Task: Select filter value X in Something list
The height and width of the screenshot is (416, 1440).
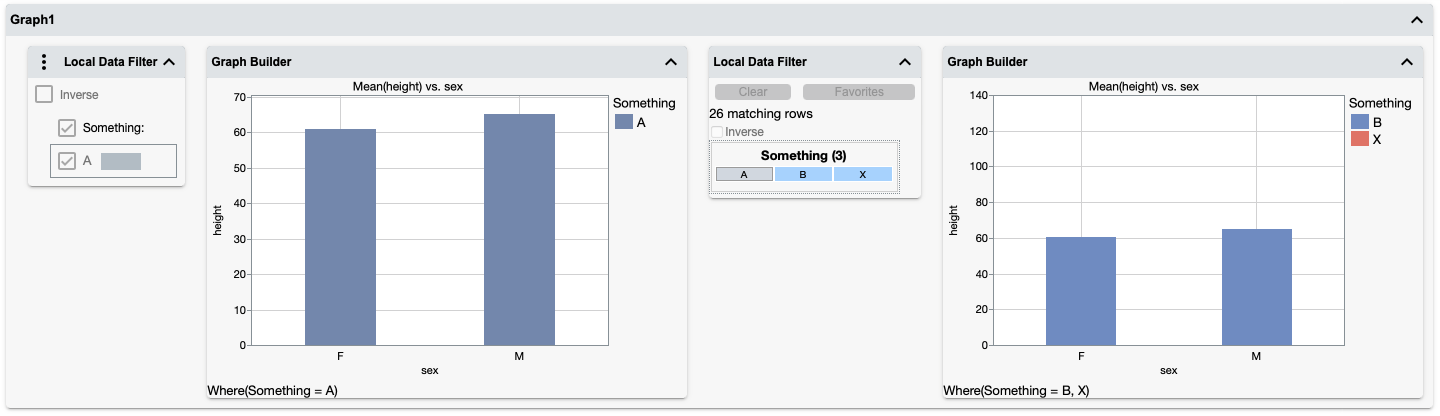Action: click(x=862, y=174)
